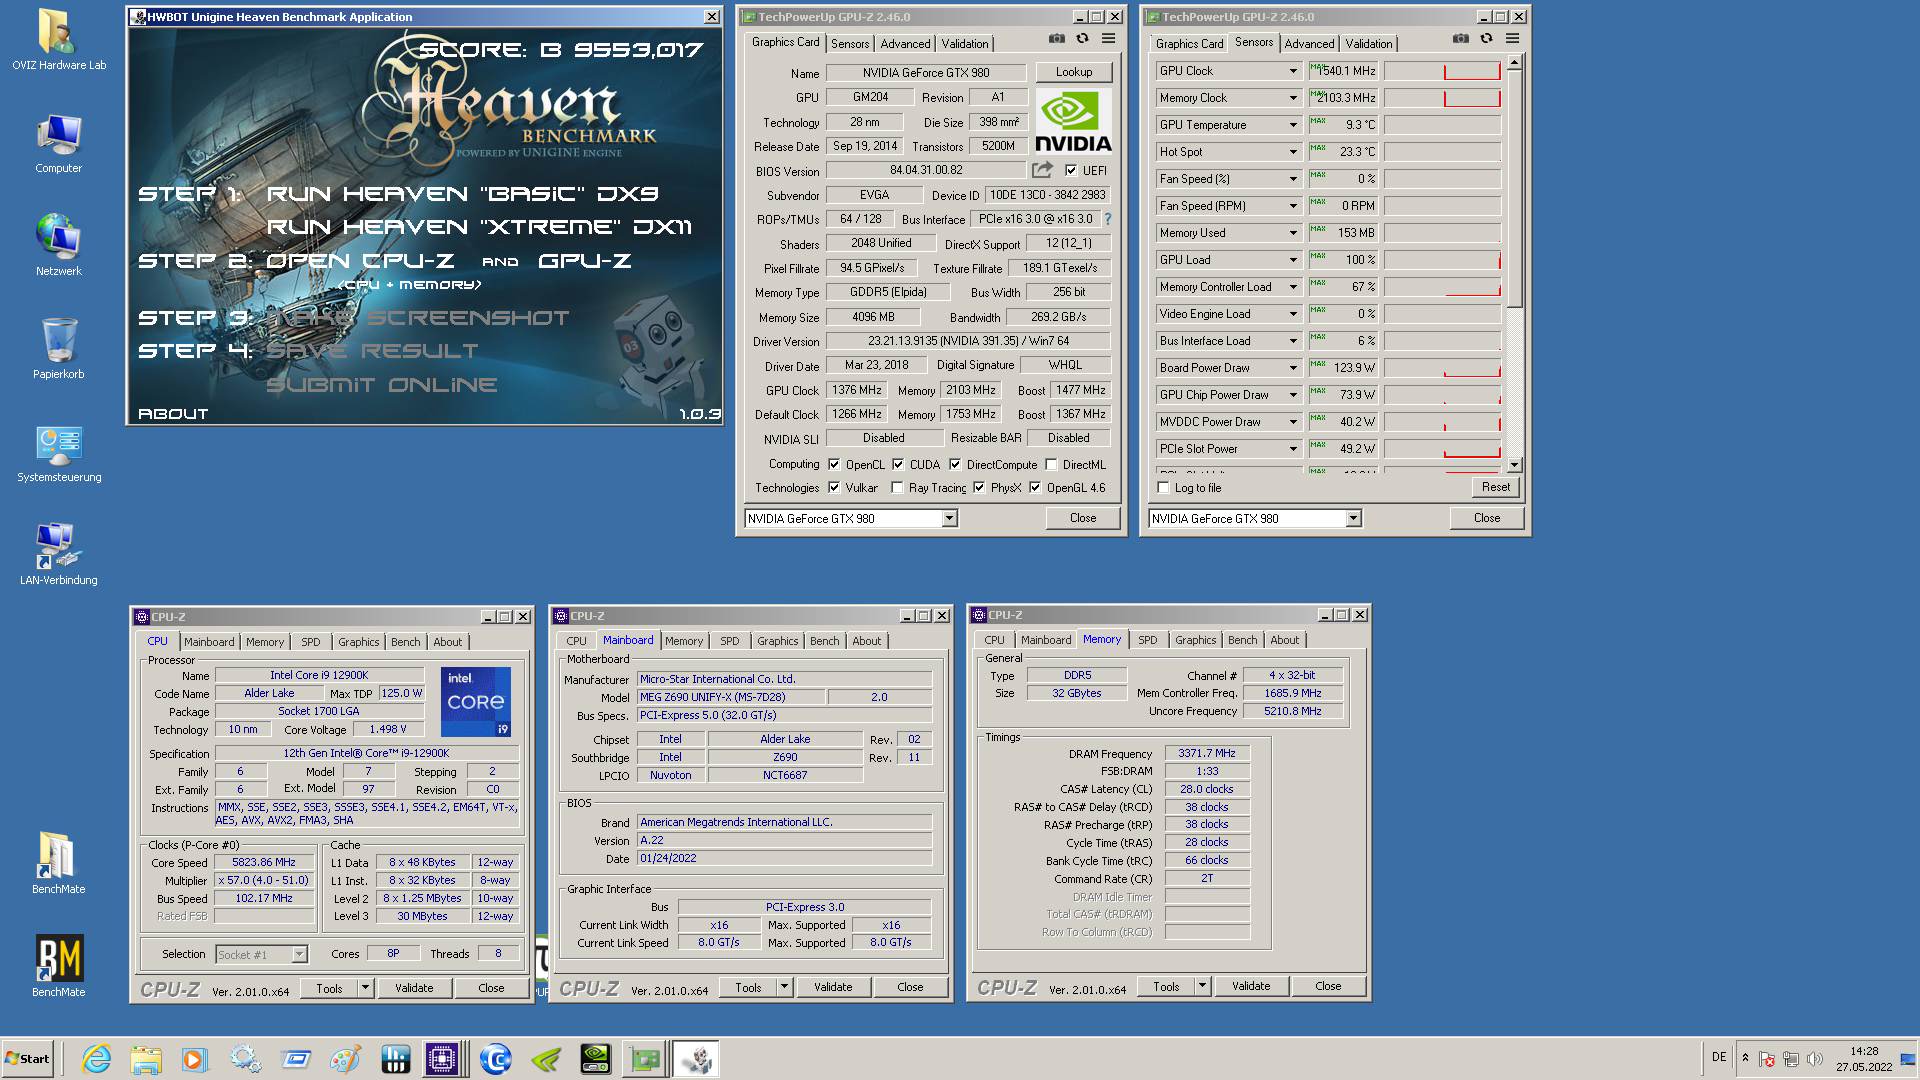Viewport: 1920px width, 1080px height.
Task: Click the Start button on taskbar
Action: (x=27, y=1059)
